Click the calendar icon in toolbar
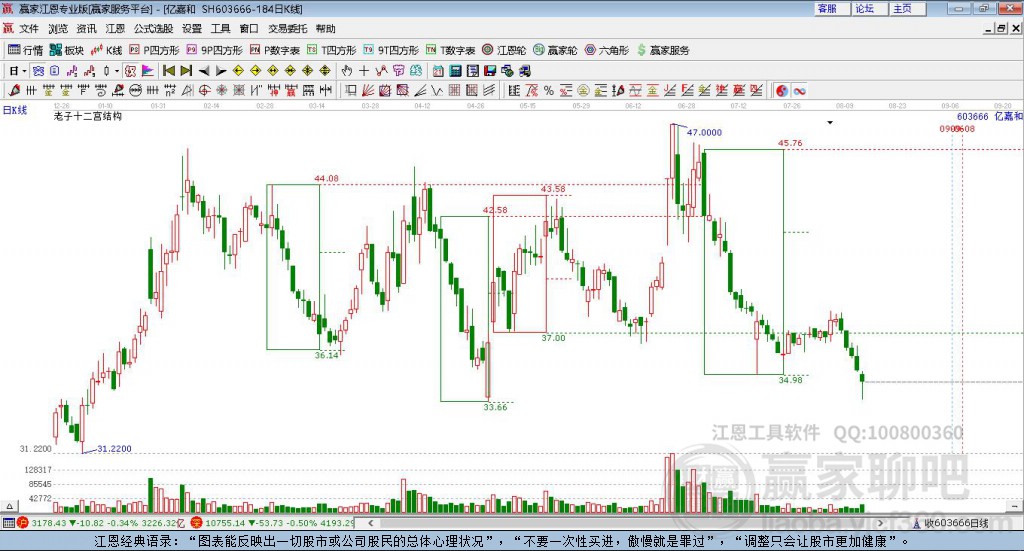 coord(438,71)
